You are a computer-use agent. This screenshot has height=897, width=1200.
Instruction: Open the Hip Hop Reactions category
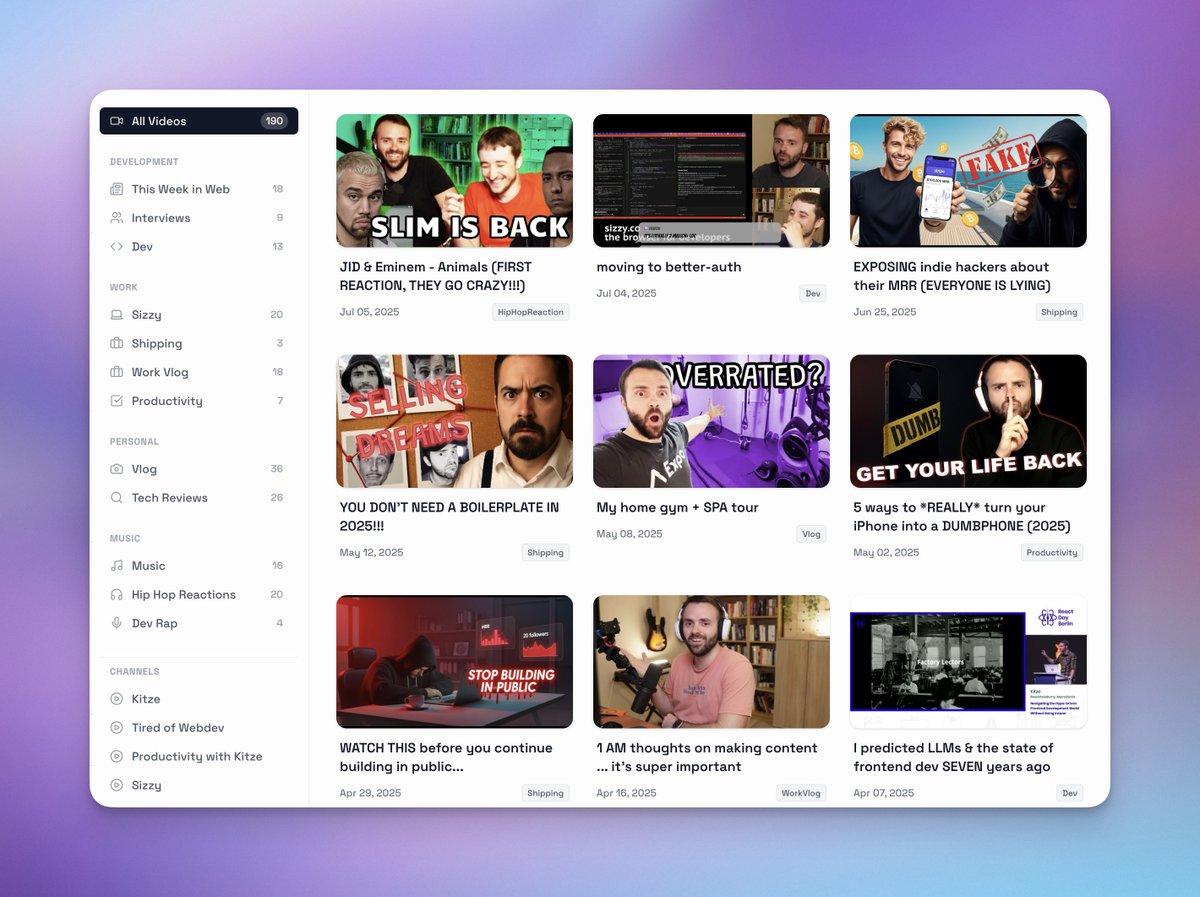[199, 595]
